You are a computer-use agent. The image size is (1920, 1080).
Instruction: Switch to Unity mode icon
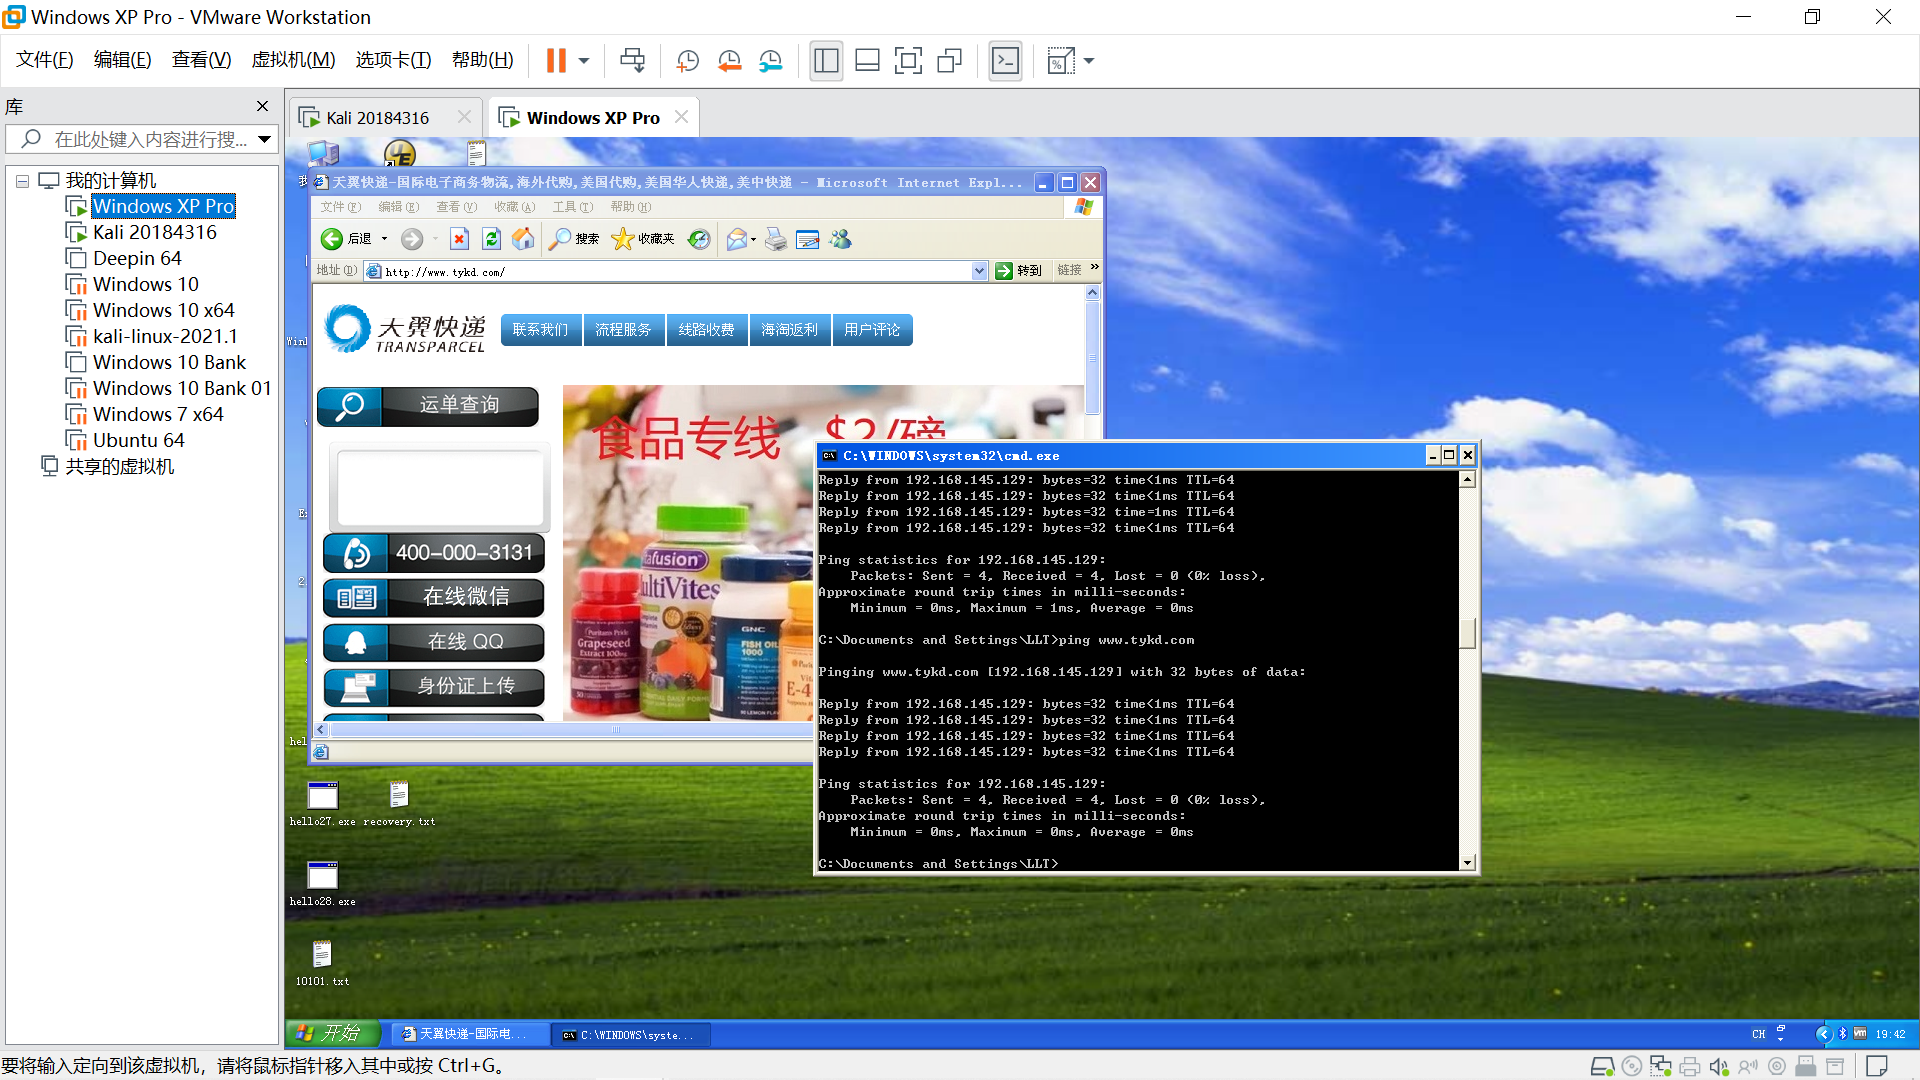(x=949, y=61)
